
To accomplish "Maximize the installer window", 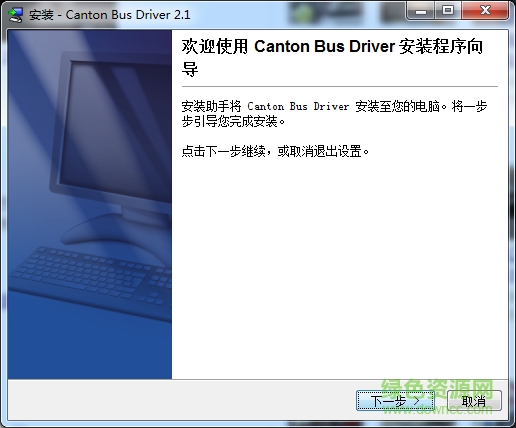I will [448, 11].
